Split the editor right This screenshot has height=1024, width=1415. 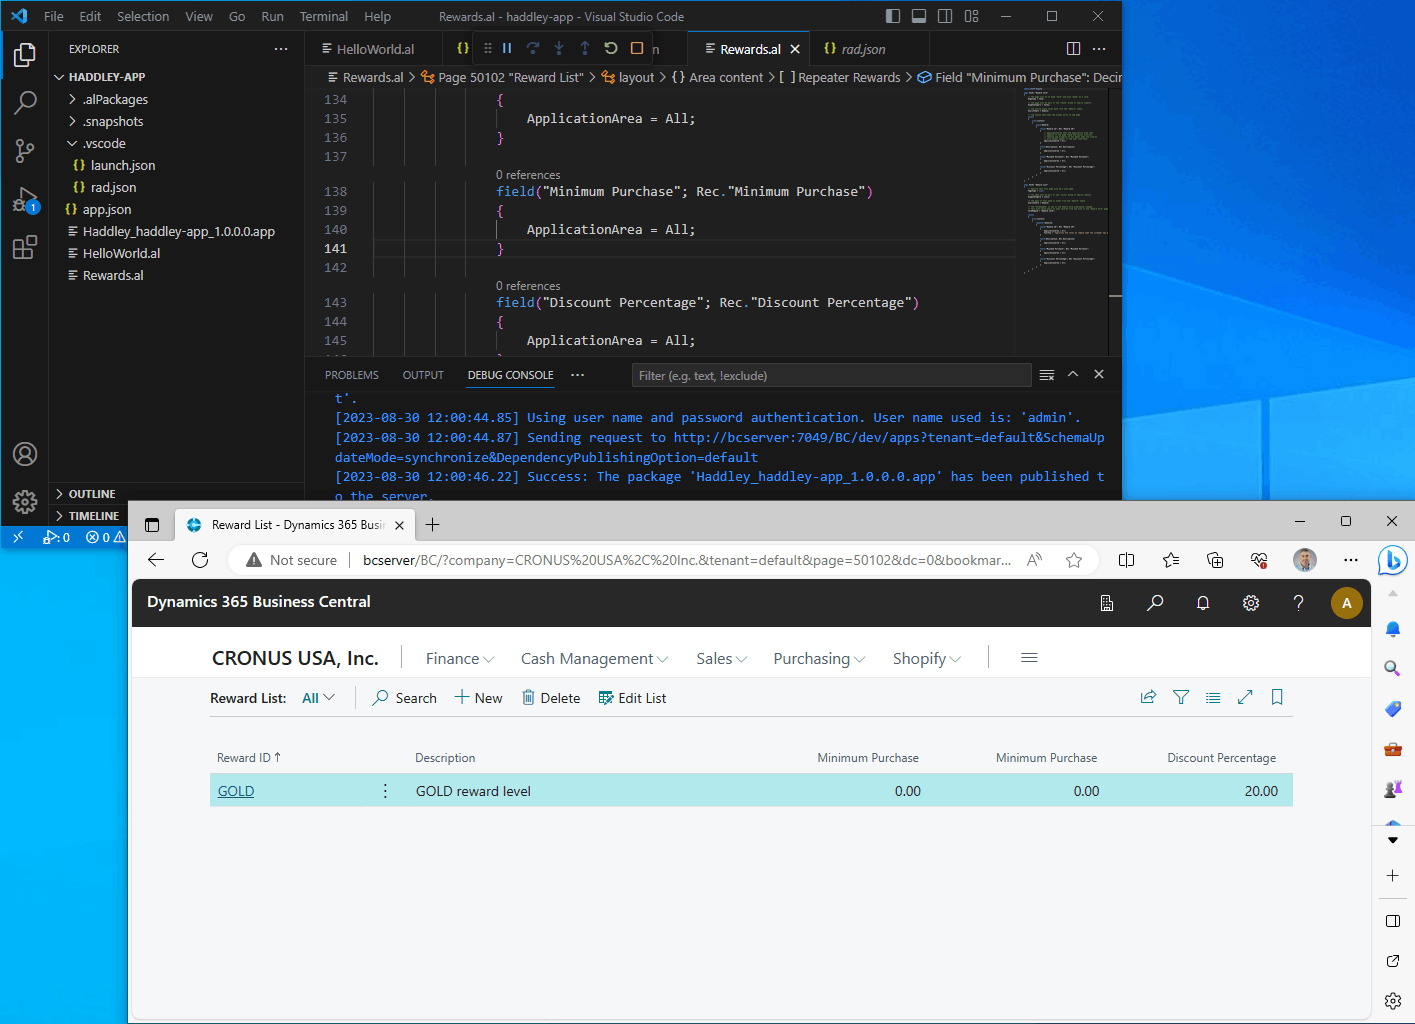1073,49
